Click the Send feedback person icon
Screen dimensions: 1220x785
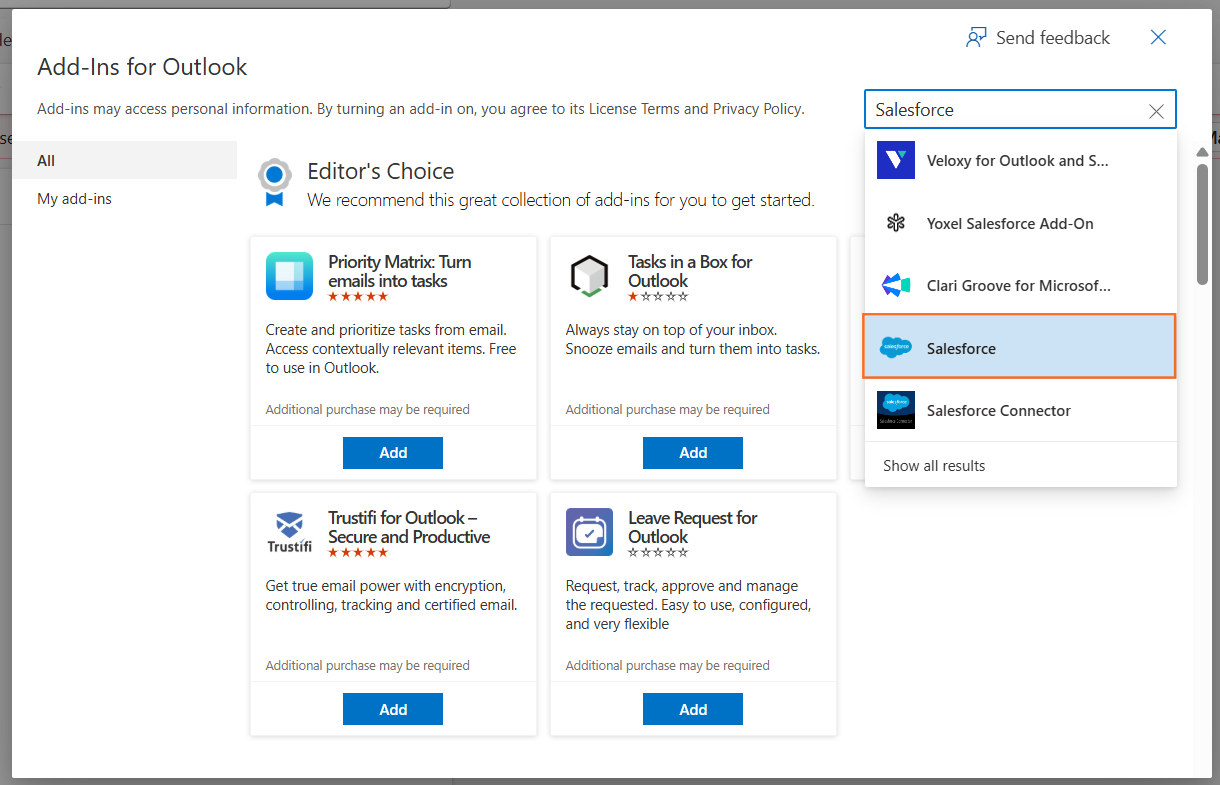click(976, 38)
